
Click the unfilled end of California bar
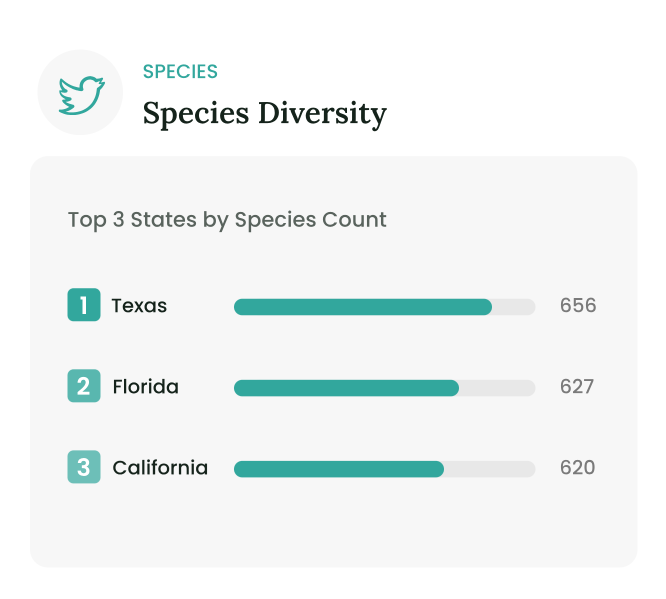coord(490,469)
